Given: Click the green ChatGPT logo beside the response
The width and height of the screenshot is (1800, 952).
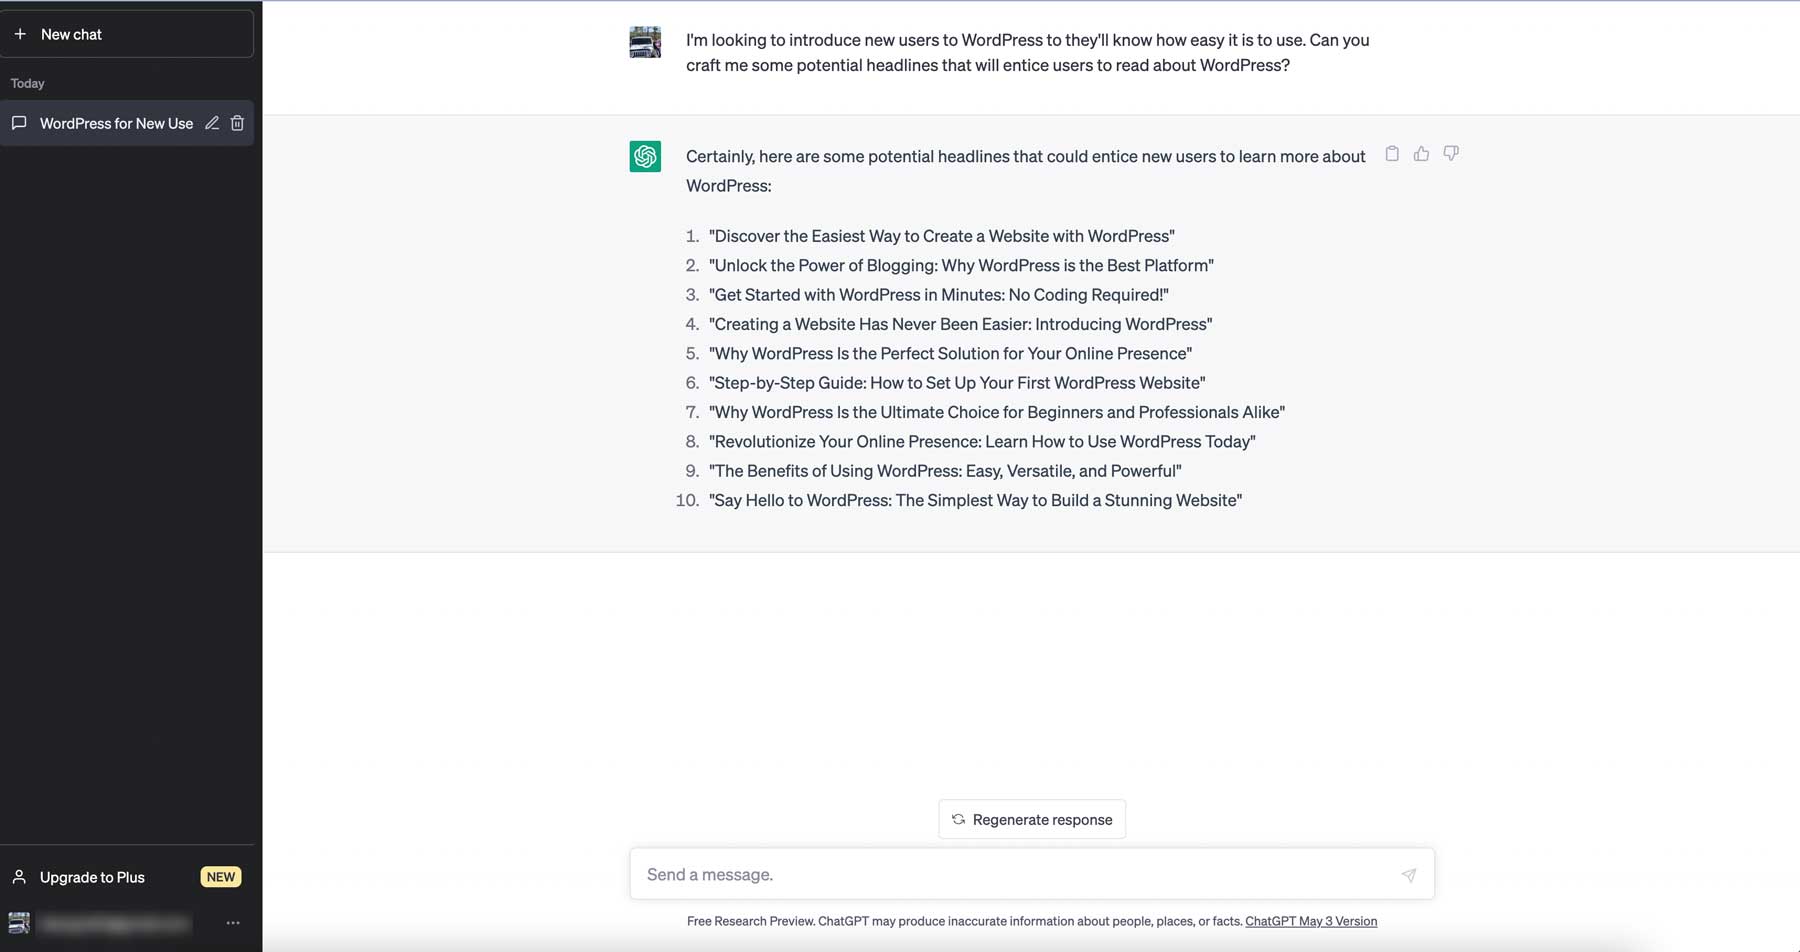Looking at the screenshot, I should (x=645, y=156).
